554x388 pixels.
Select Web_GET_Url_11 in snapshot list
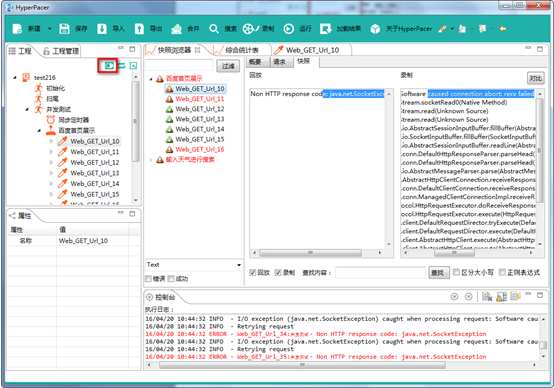[200, 99]
